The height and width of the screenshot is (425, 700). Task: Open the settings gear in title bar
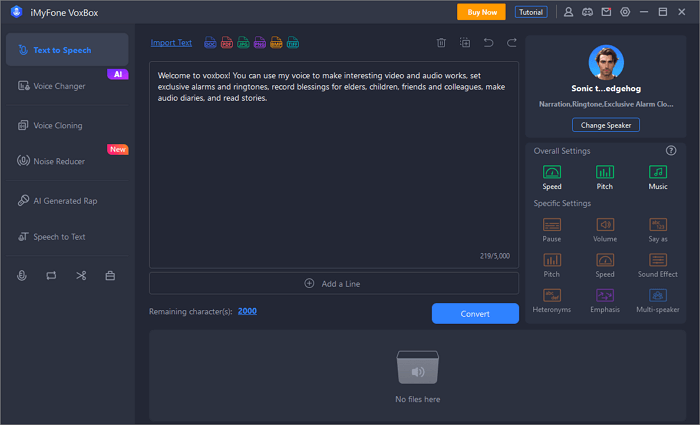pyautogui.click(x=625, y=12)
